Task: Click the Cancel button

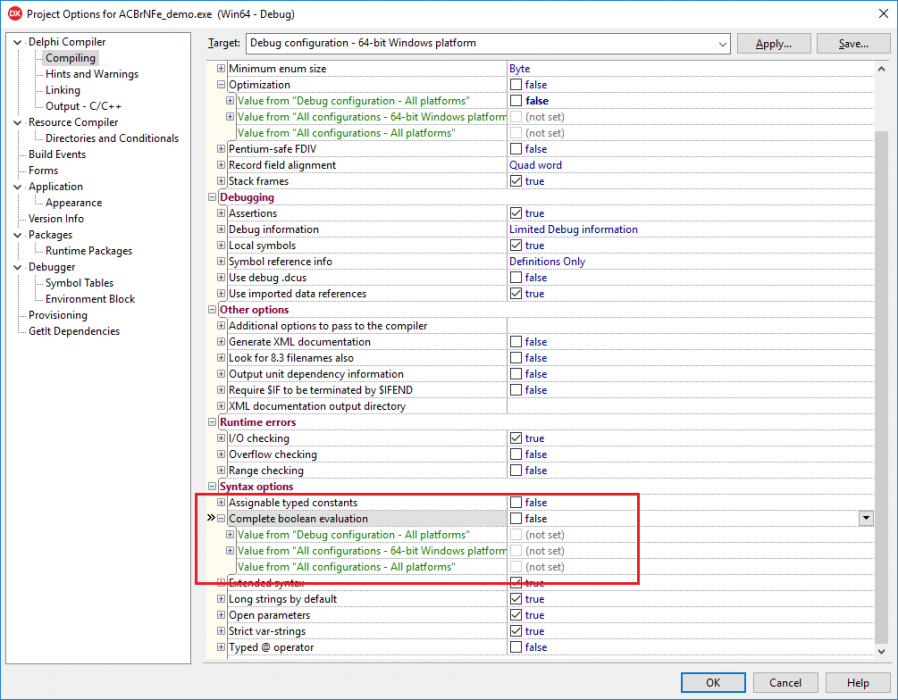Action: point(785,682)
